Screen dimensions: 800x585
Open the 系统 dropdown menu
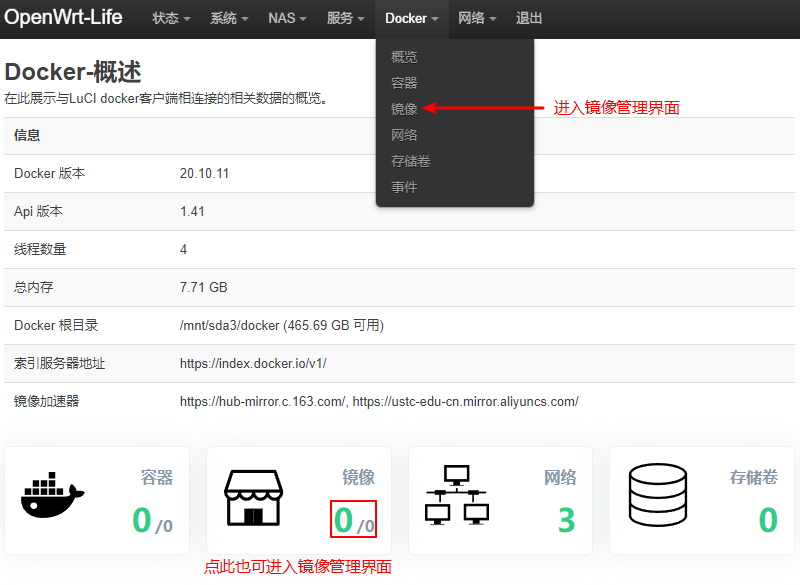(x=229, y=18)
